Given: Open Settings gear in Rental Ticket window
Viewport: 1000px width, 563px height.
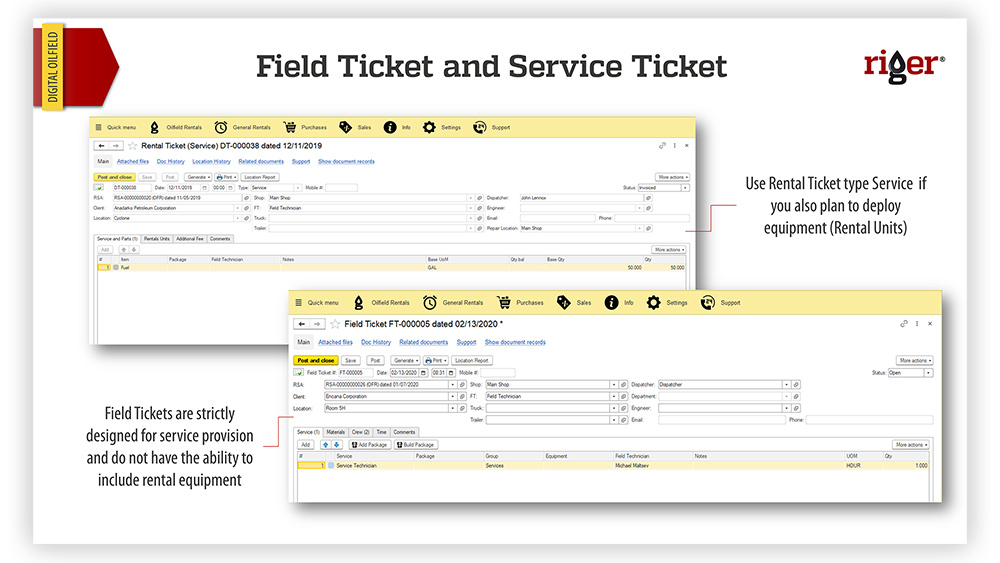Looking at the screenshot, I should (x=429, y=127).
